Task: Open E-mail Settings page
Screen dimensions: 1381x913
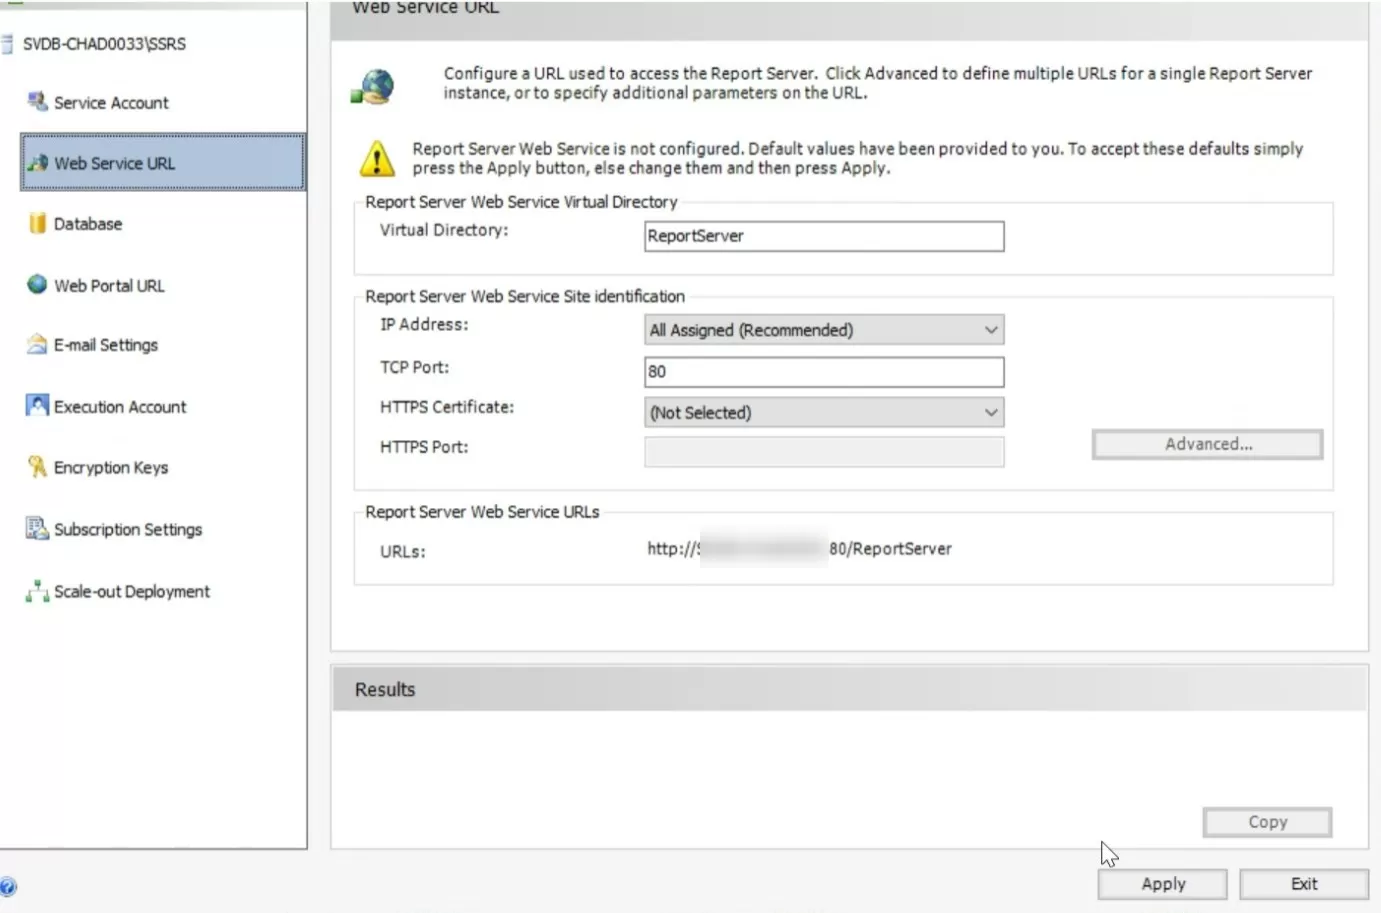Action: [x=106, y=345]
